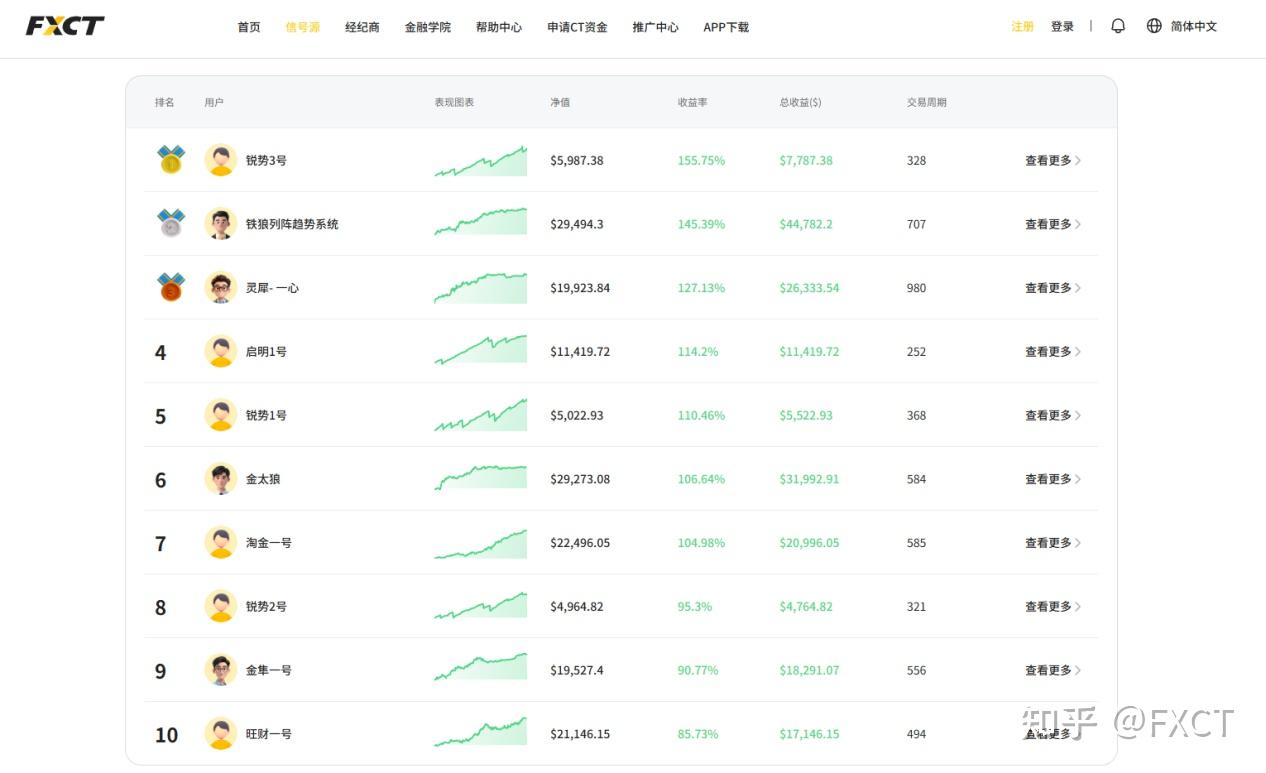Select the APP下载 nav item
This screenshot has height=773, width=1266.
tap(726, 27)
